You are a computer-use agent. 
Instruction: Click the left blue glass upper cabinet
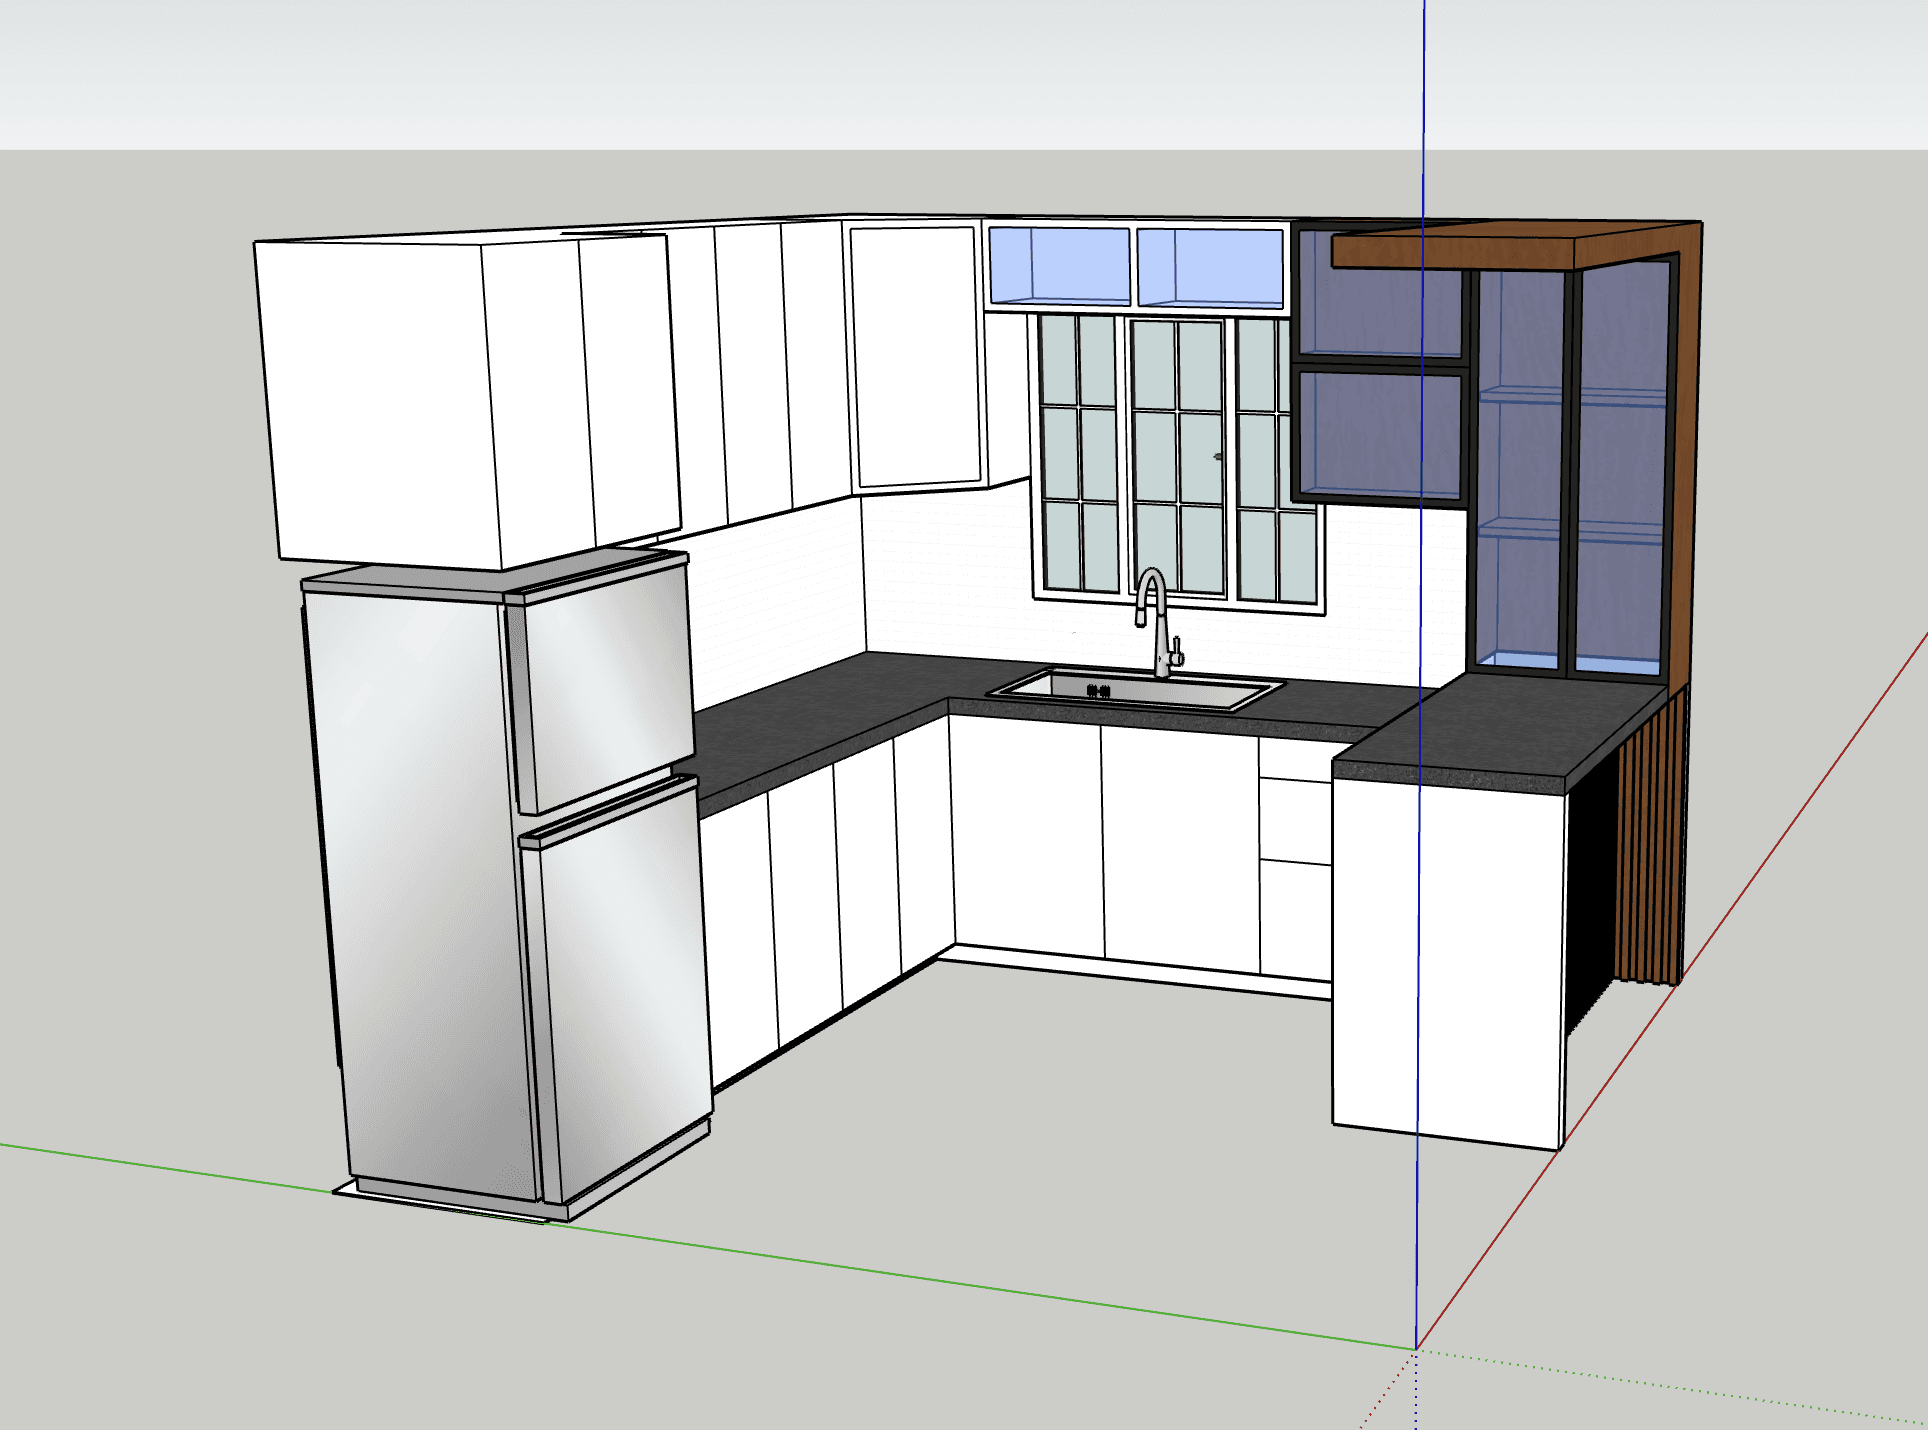point(1058,265)
